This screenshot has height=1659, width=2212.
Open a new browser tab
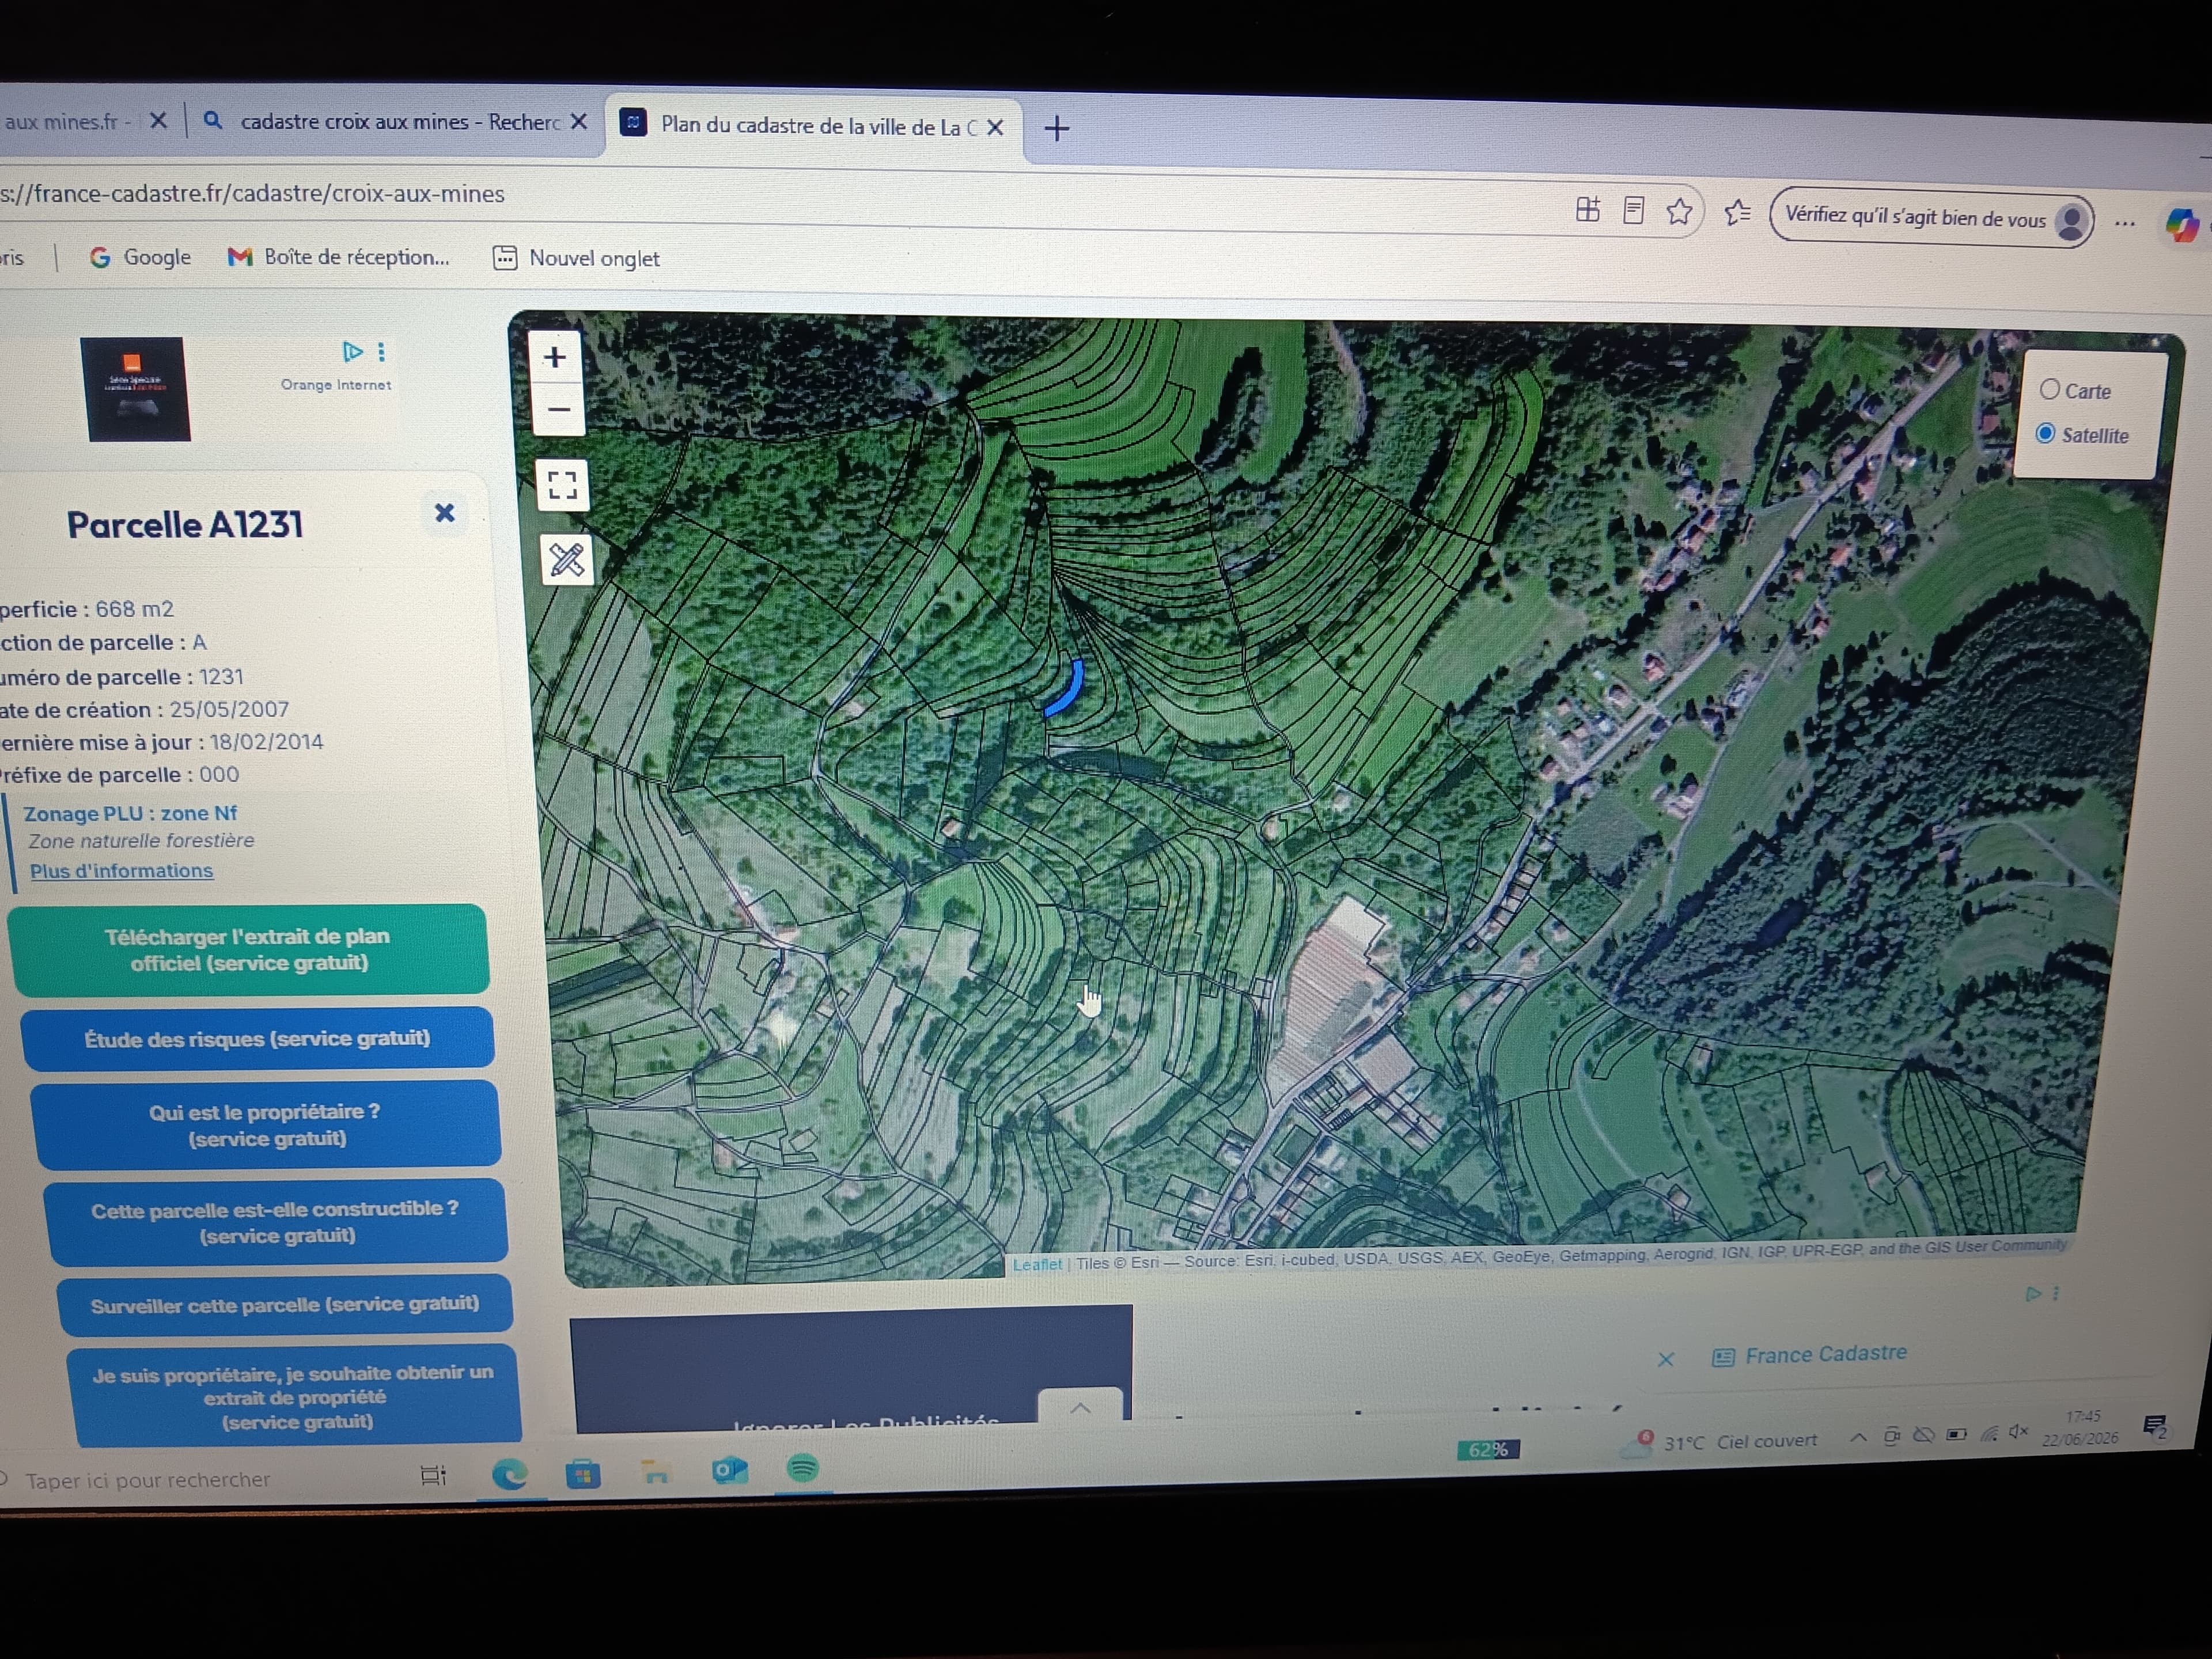coord(1057,128)
